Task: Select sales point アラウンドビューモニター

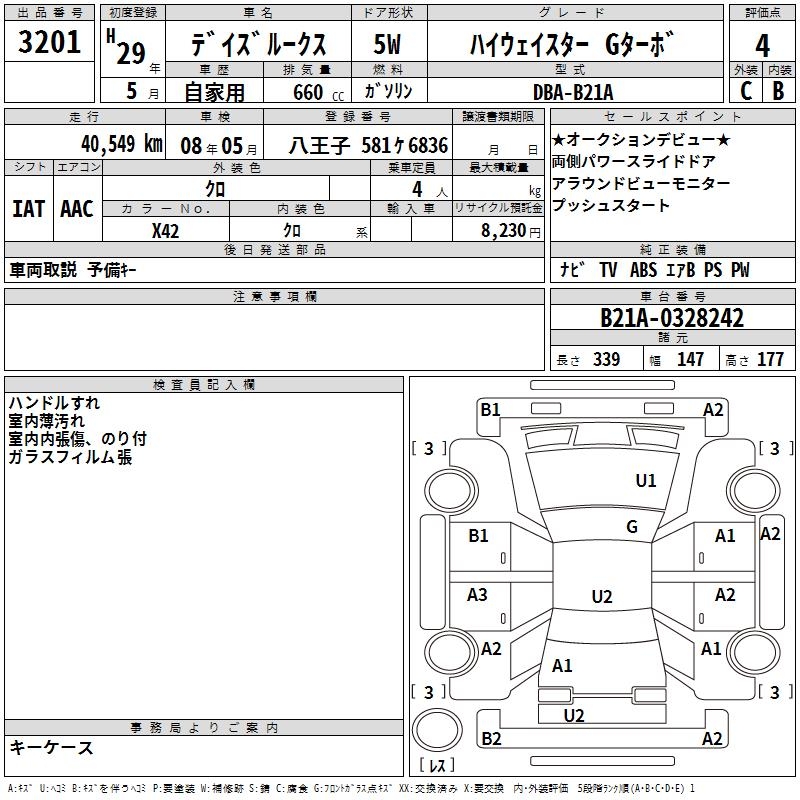Action: coord(641,183)
